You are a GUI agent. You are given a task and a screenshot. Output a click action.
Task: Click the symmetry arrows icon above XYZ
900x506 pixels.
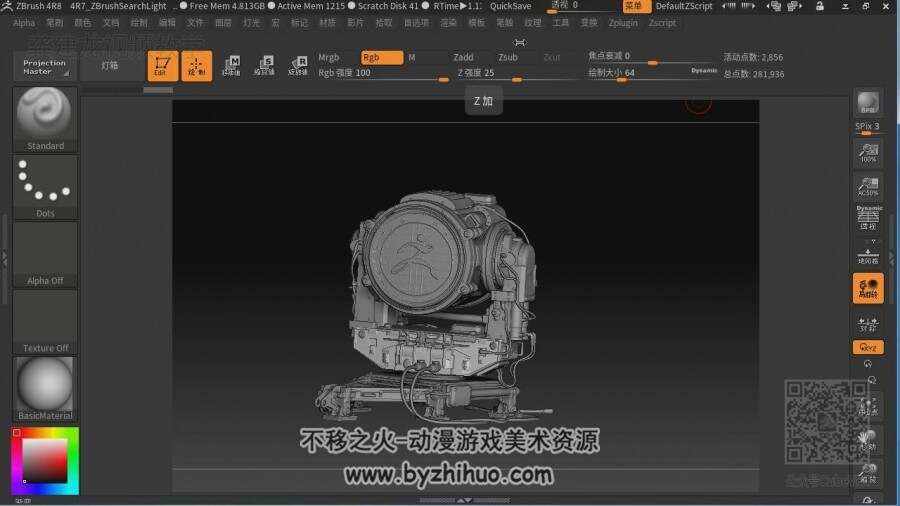point(868,324)
